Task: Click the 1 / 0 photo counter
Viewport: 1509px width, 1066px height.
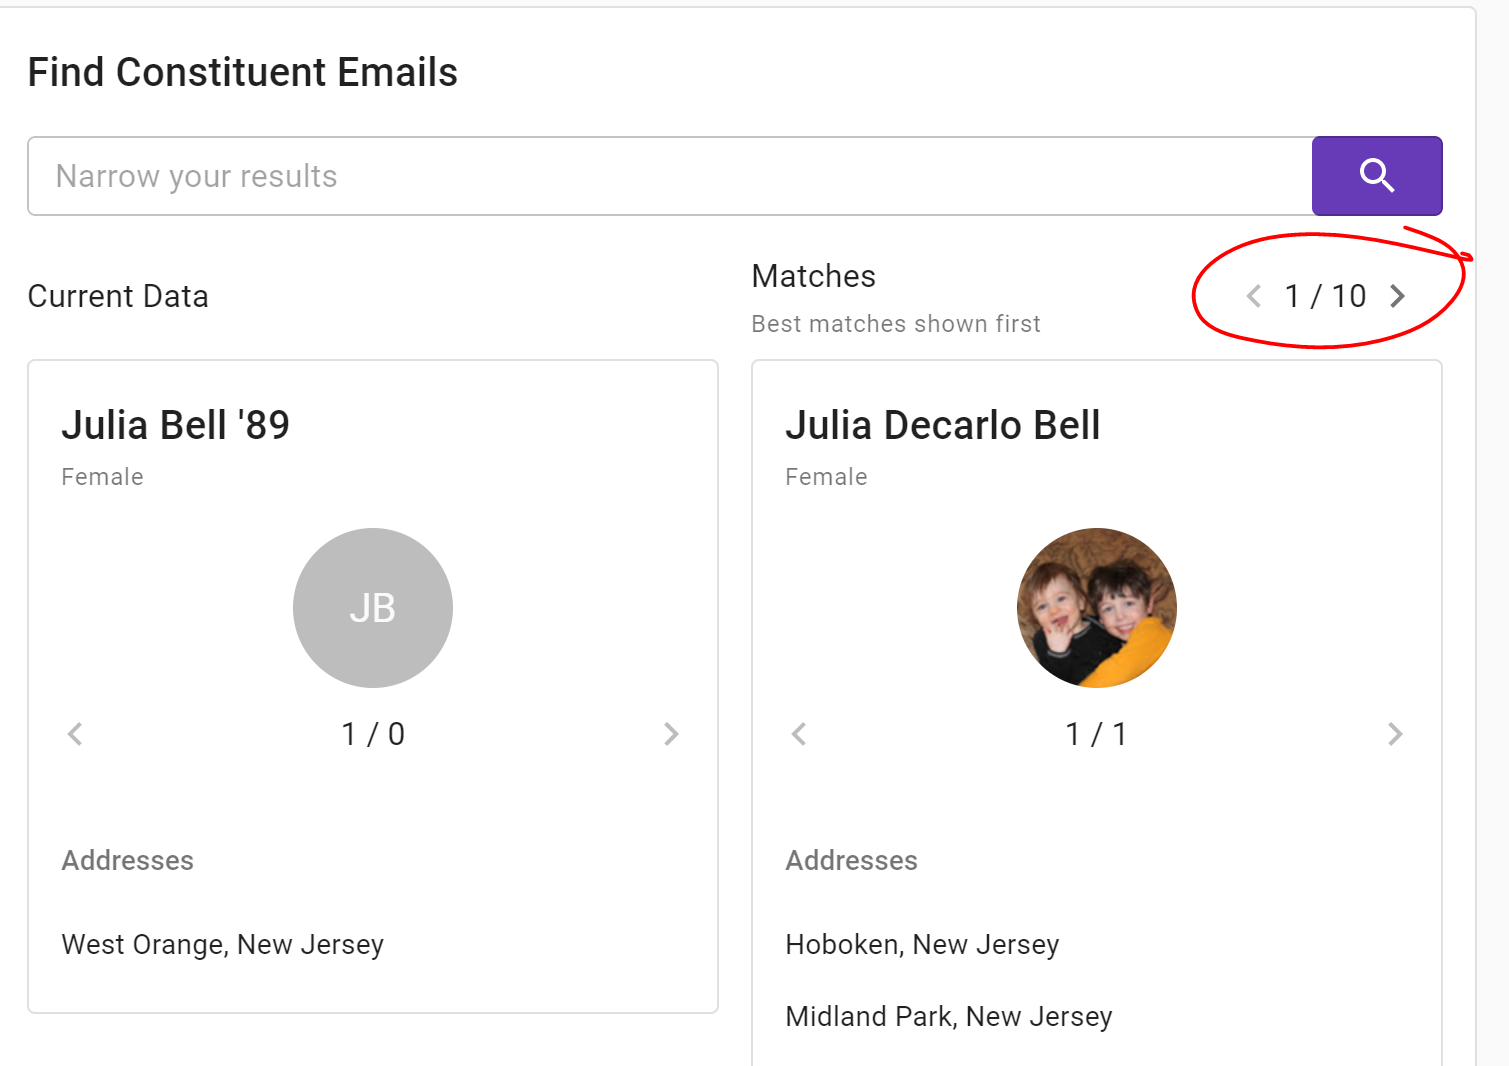Action: 372,734
